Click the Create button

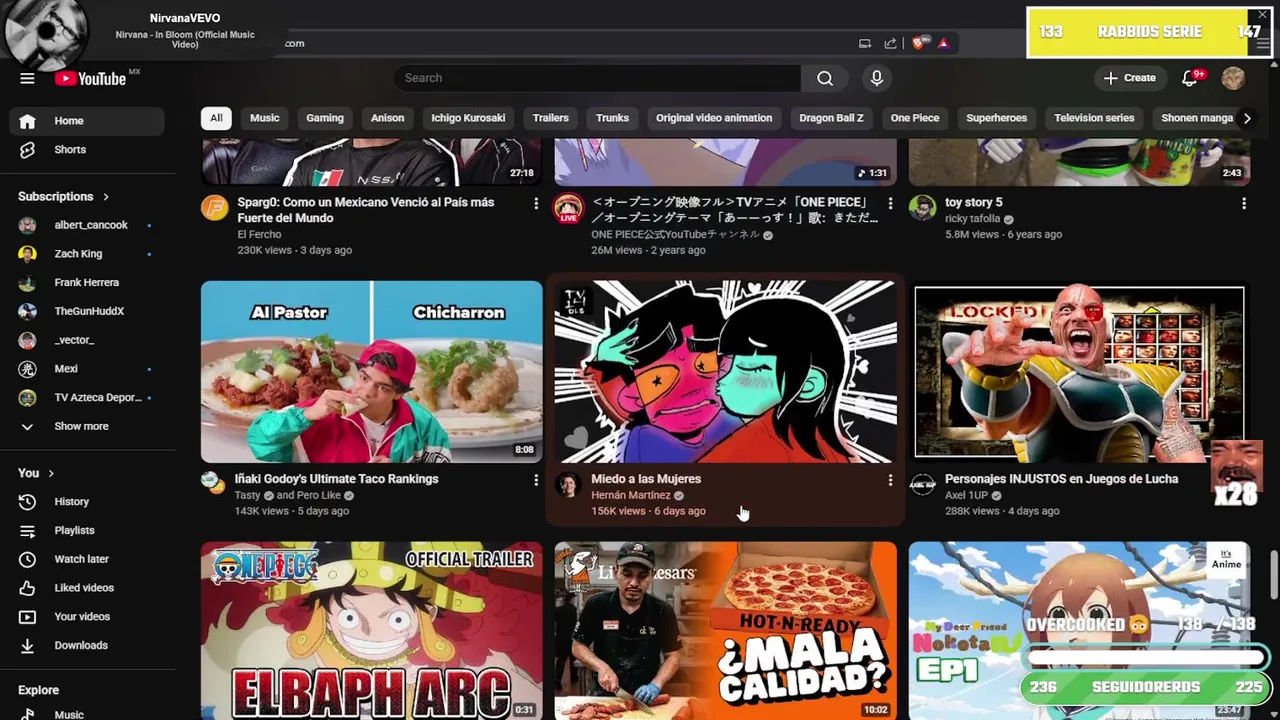click(1130, 78)
